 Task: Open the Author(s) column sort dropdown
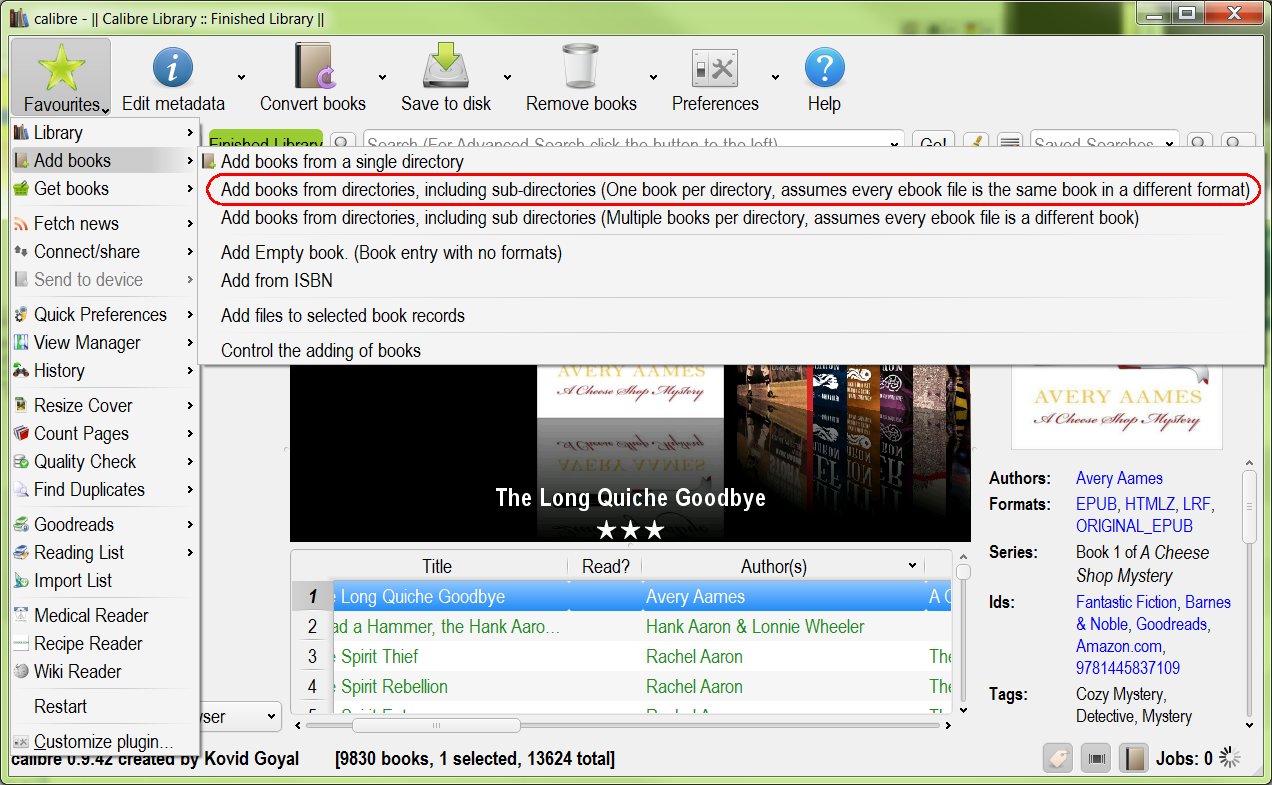tap(912, 566)
